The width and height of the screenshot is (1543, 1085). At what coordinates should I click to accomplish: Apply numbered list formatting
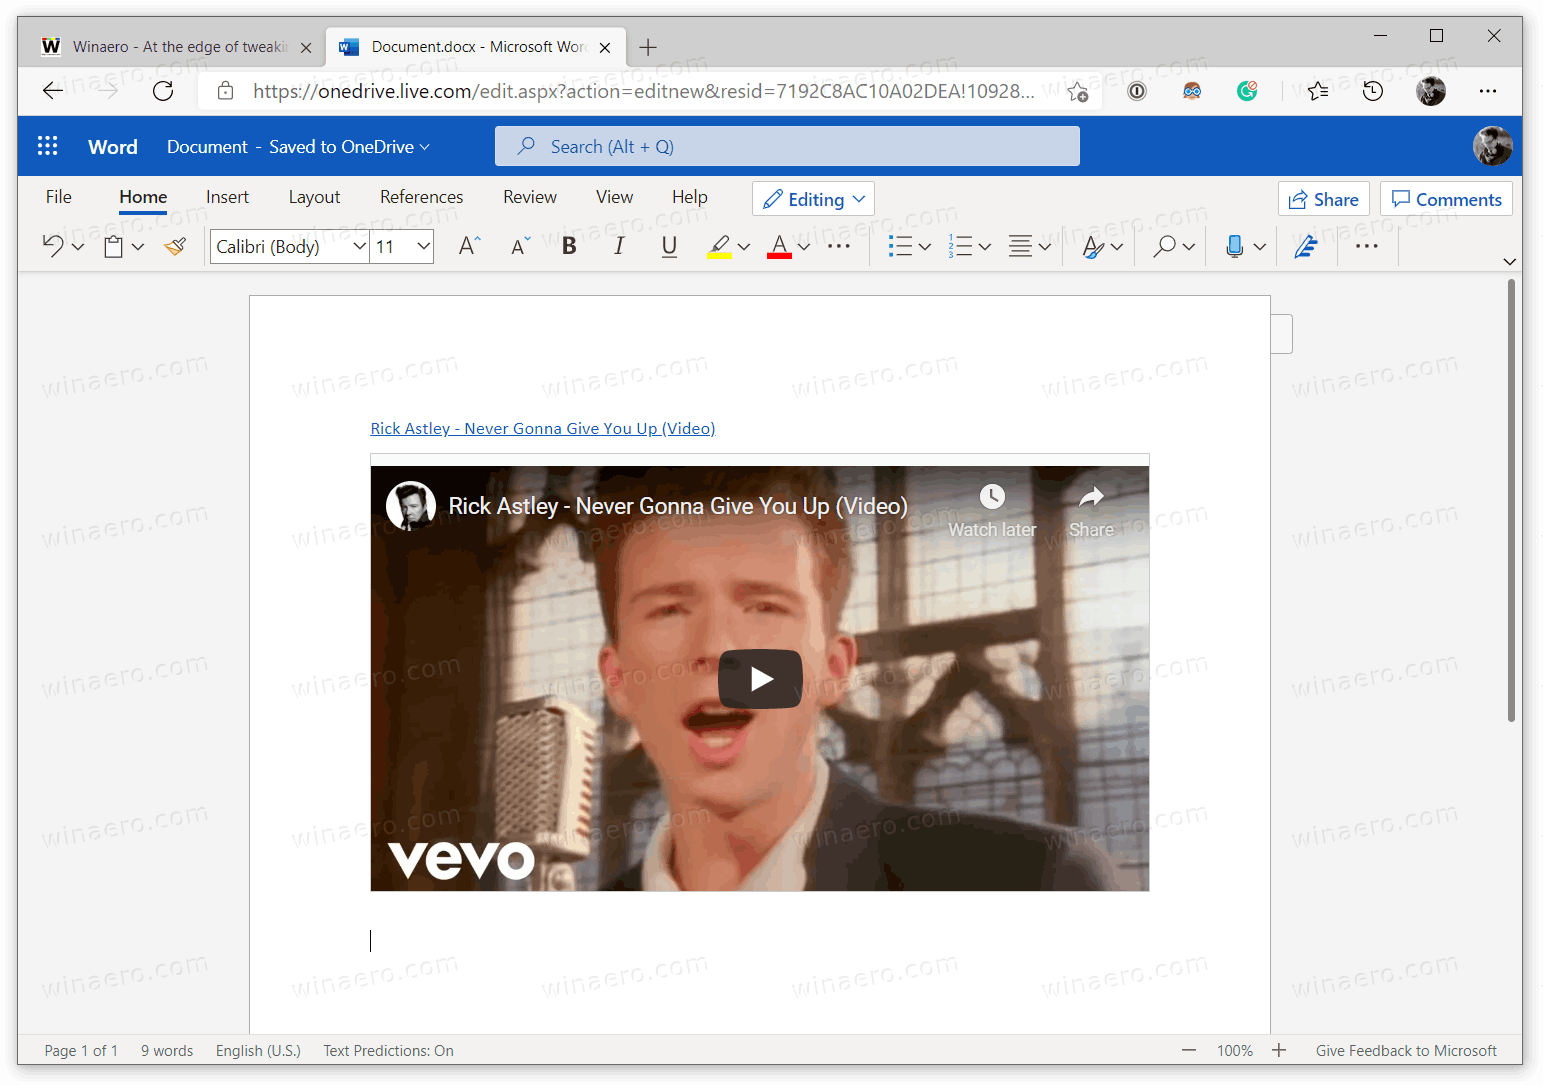click(x=960, y=246)
